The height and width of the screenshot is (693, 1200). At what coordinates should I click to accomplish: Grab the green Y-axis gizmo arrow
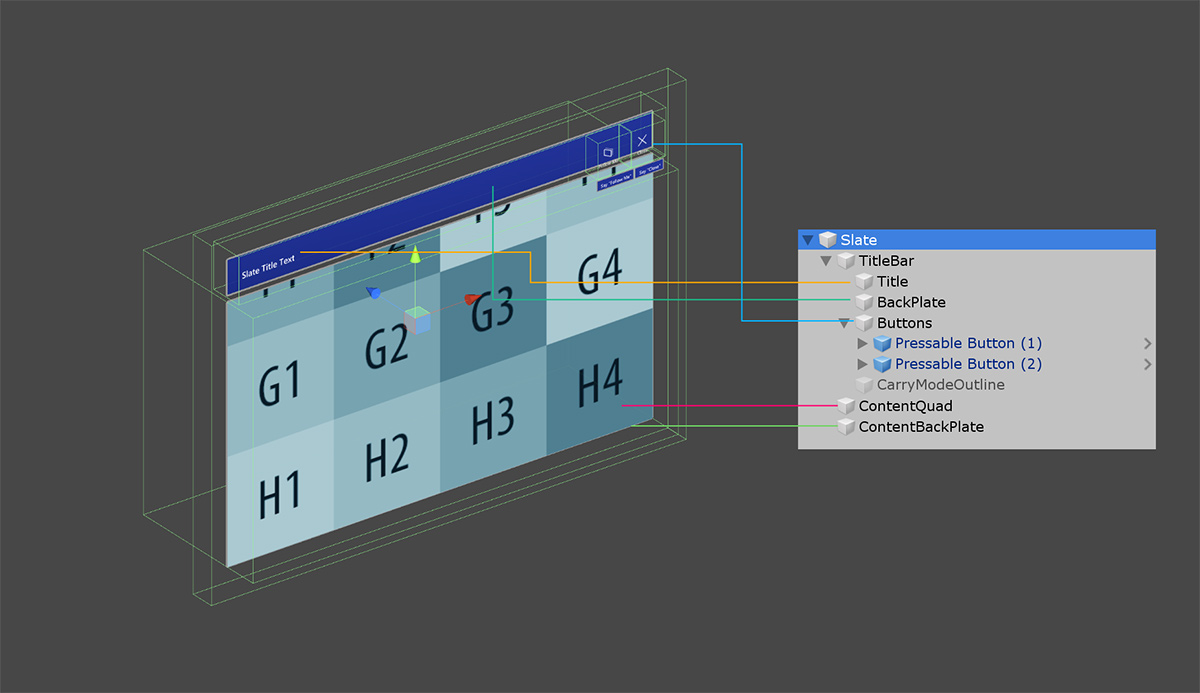point(415,256)
